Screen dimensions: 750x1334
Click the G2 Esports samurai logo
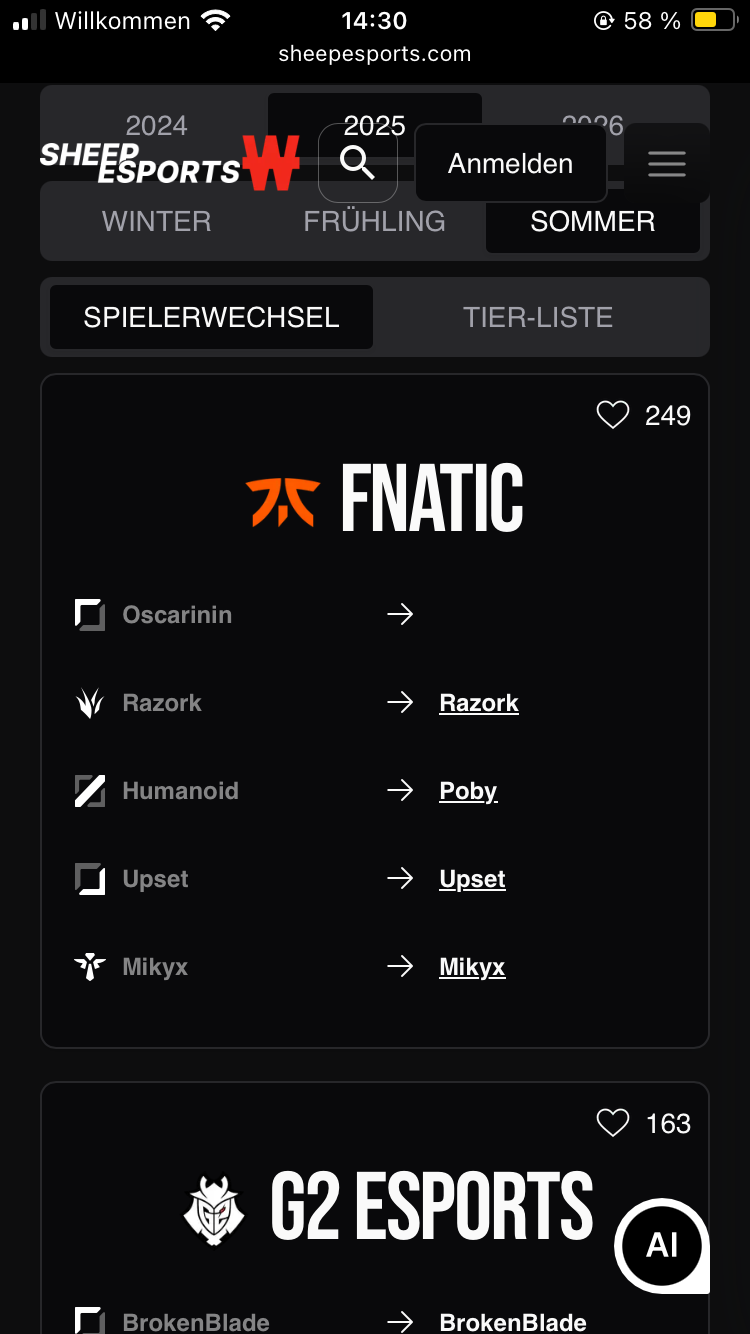[x=214, y=1209]
